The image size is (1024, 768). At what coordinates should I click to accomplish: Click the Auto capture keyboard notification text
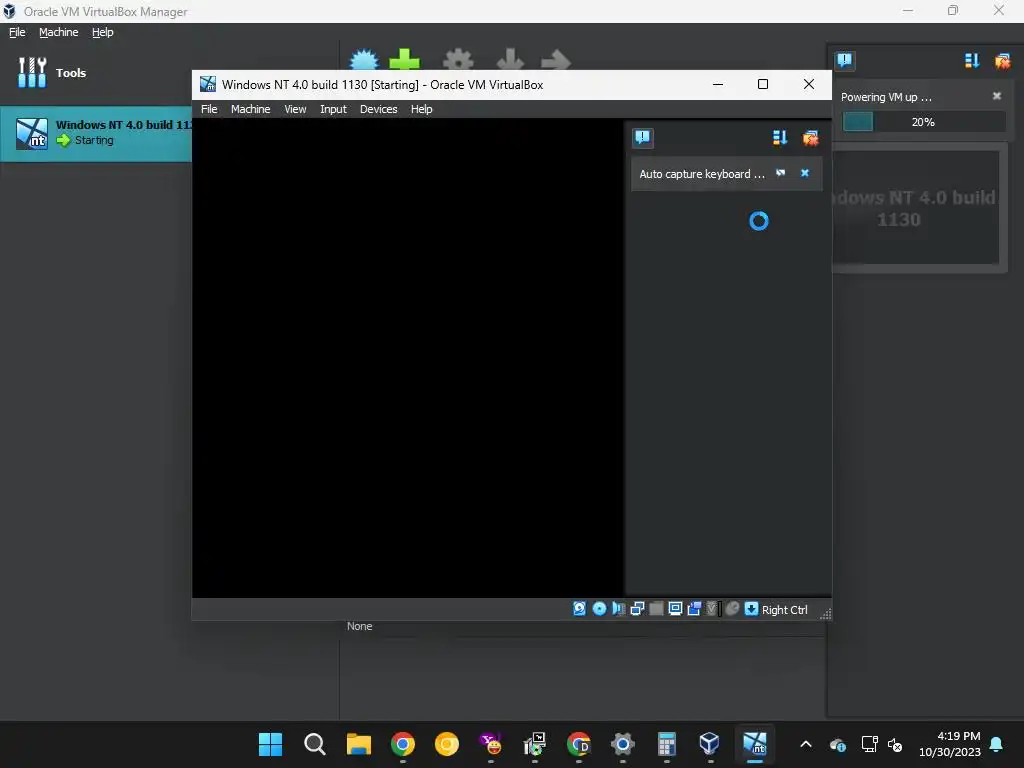(x=701, y=174)
